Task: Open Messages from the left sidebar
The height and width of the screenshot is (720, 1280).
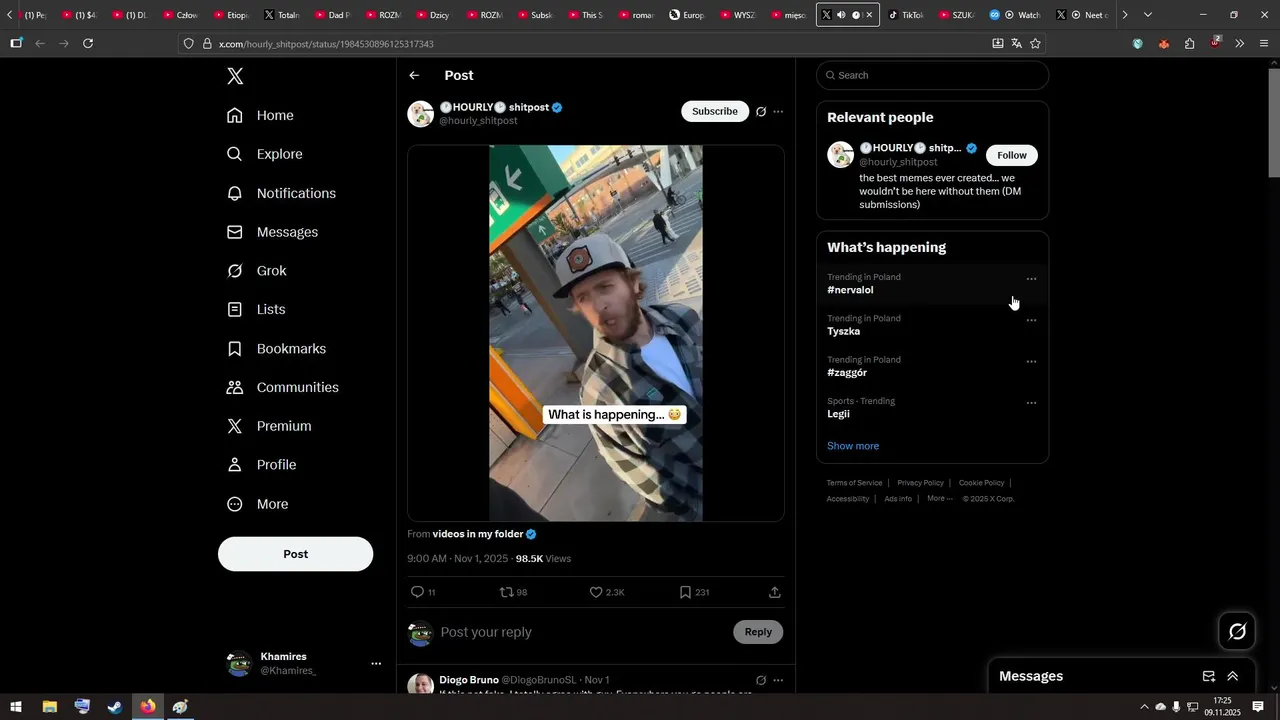Action: point(272,232)
